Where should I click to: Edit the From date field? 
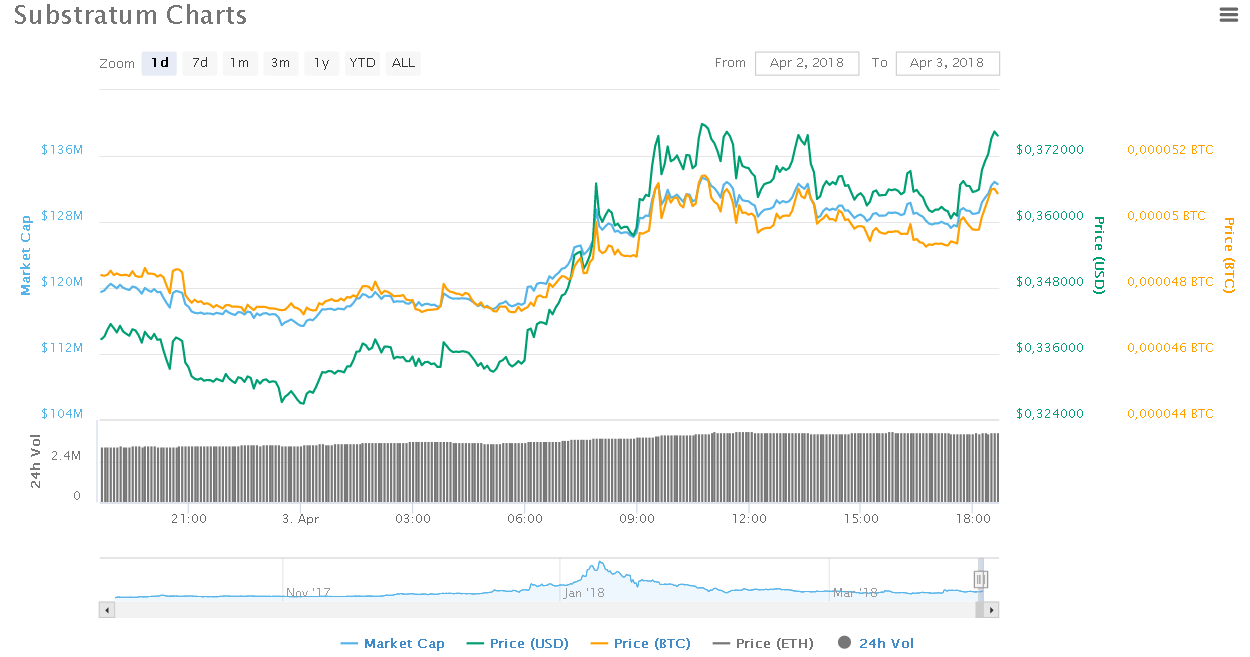tap(807, 63)
